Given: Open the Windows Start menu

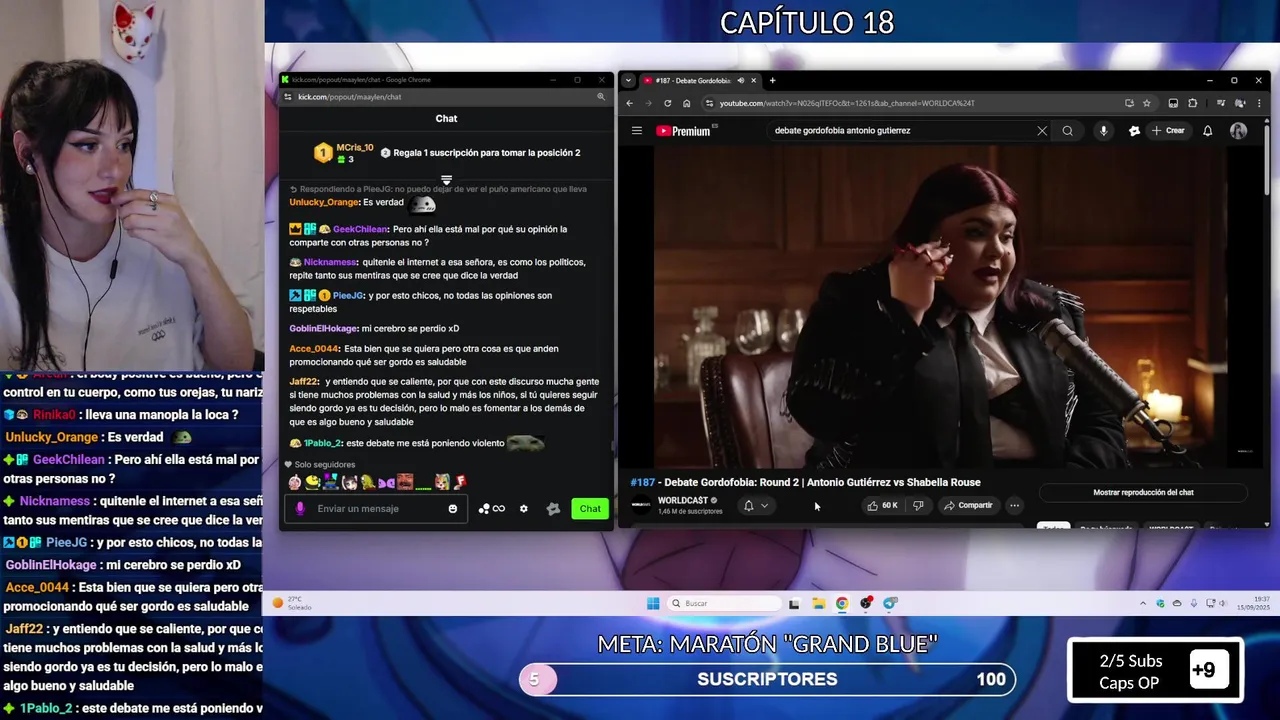Looking at the screenshot, I should 653,603.
